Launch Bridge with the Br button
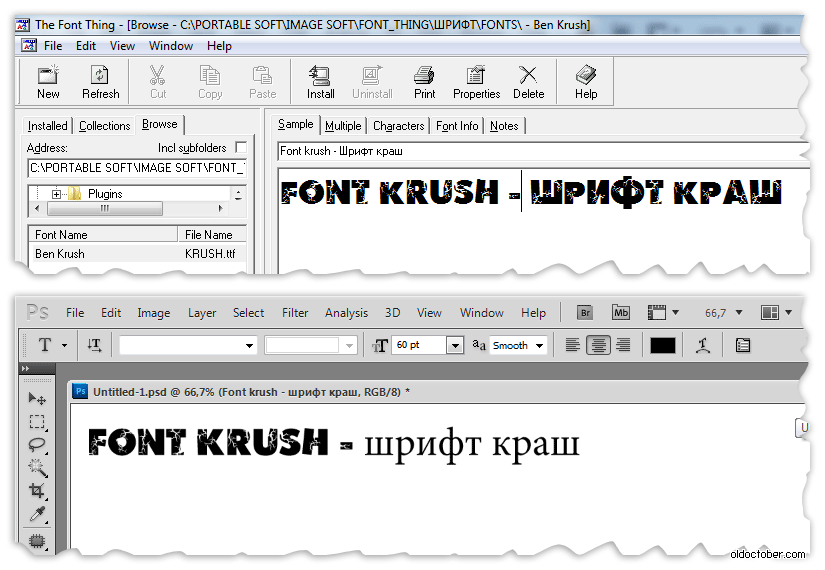This screenshot has height=570, width=825. pyautogui.click(x=585, y=313)
